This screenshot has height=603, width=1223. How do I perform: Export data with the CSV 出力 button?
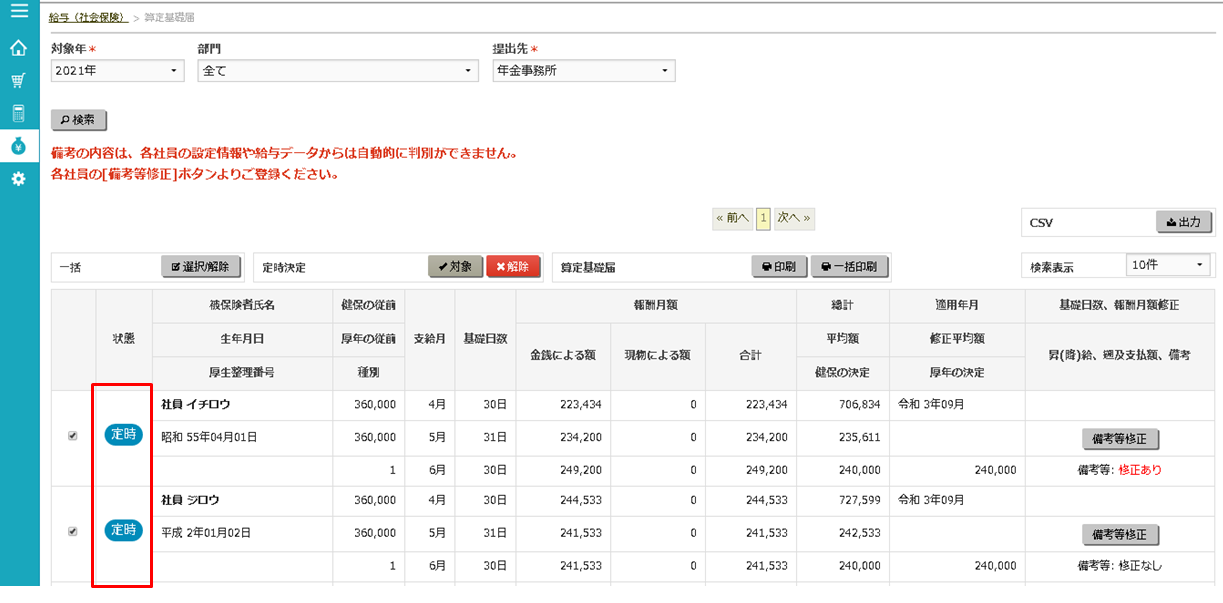click(x=1183, y=222)
